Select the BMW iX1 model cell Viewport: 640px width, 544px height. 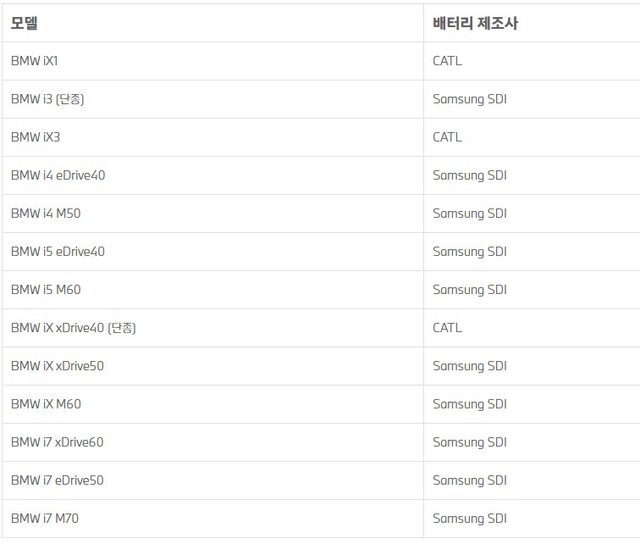coord(35,61)
